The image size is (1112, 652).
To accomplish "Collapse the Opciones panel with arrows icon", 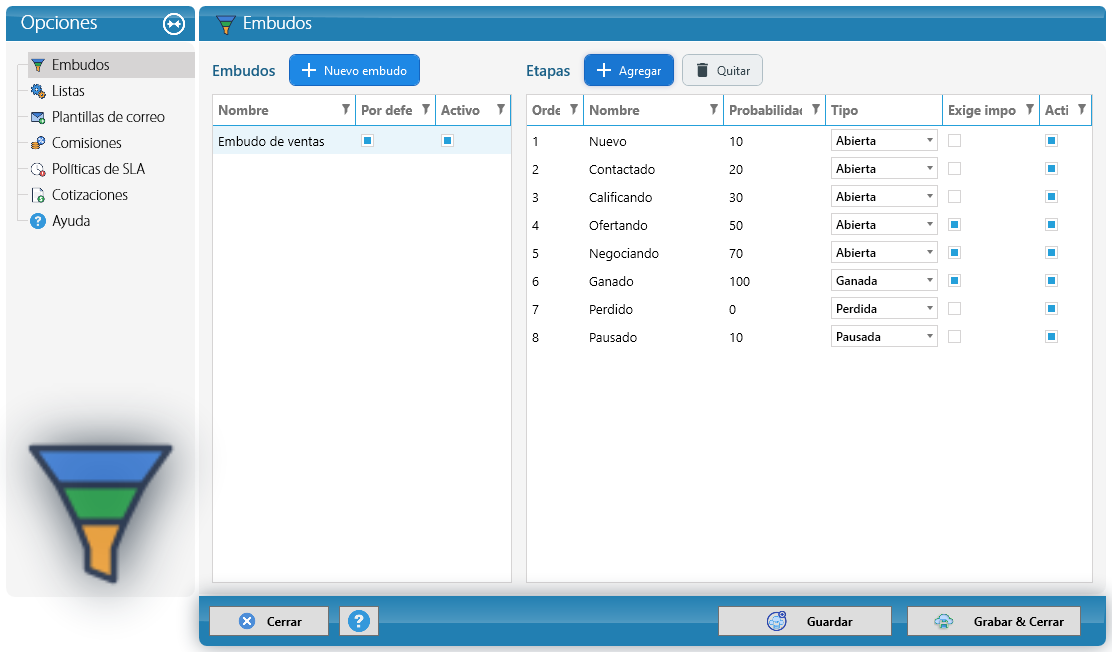I will point(174,23).
